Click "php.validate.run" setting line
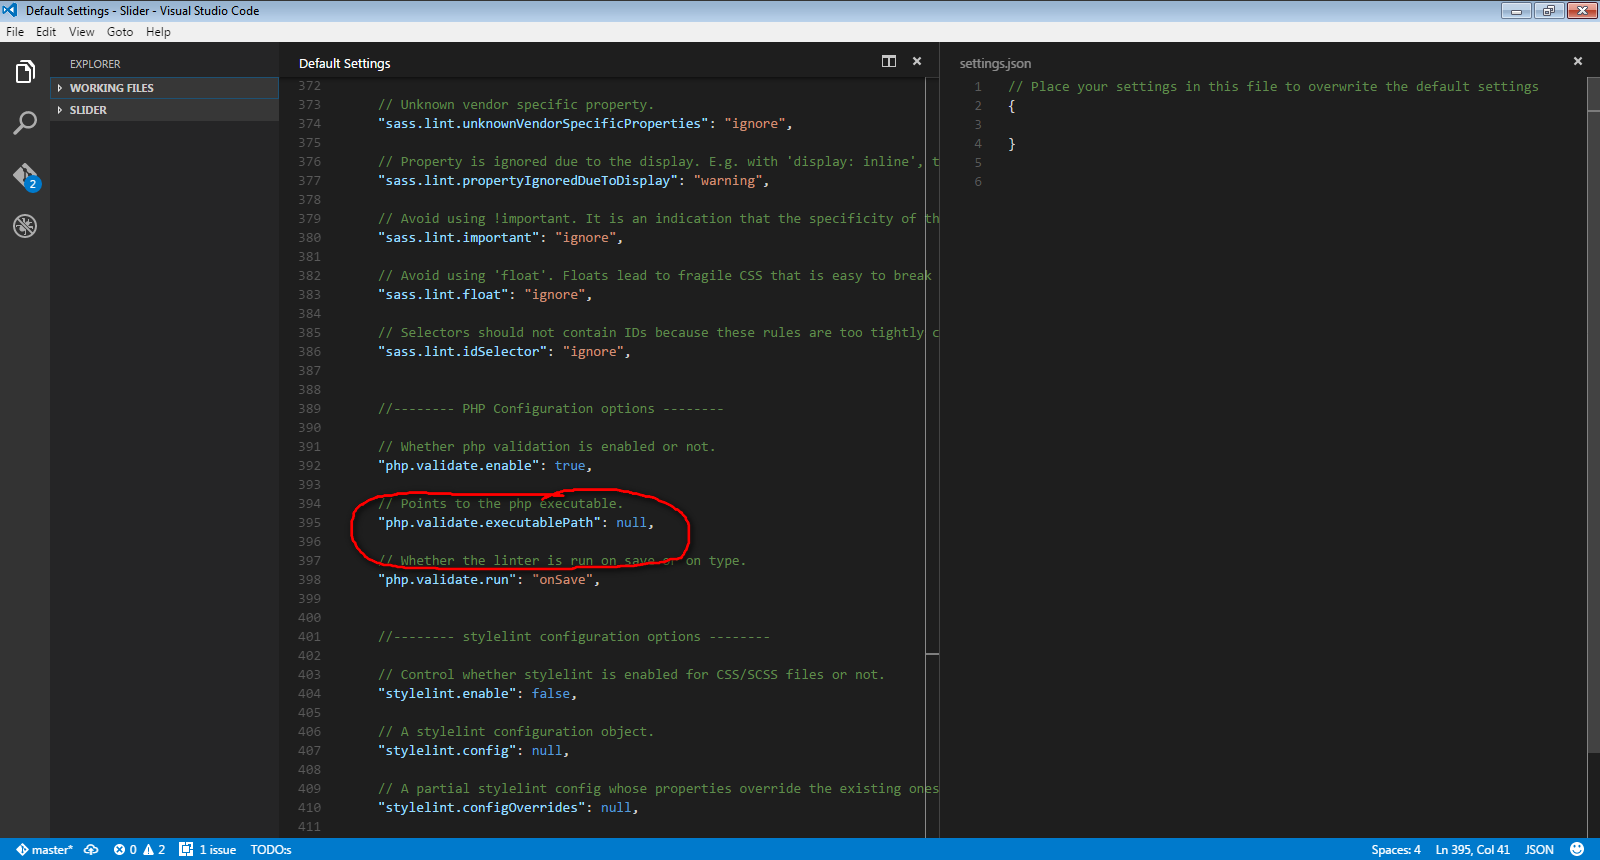1600x860 pixels. coord(489,580)
